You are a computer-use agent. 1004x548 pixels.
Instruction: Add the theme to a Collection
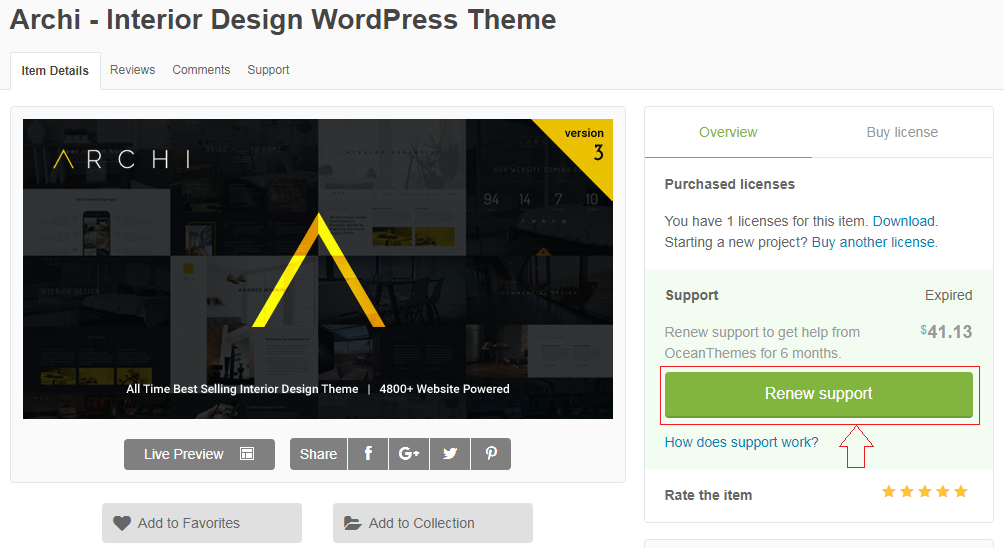pyautogui.click(x=433, y=523)
